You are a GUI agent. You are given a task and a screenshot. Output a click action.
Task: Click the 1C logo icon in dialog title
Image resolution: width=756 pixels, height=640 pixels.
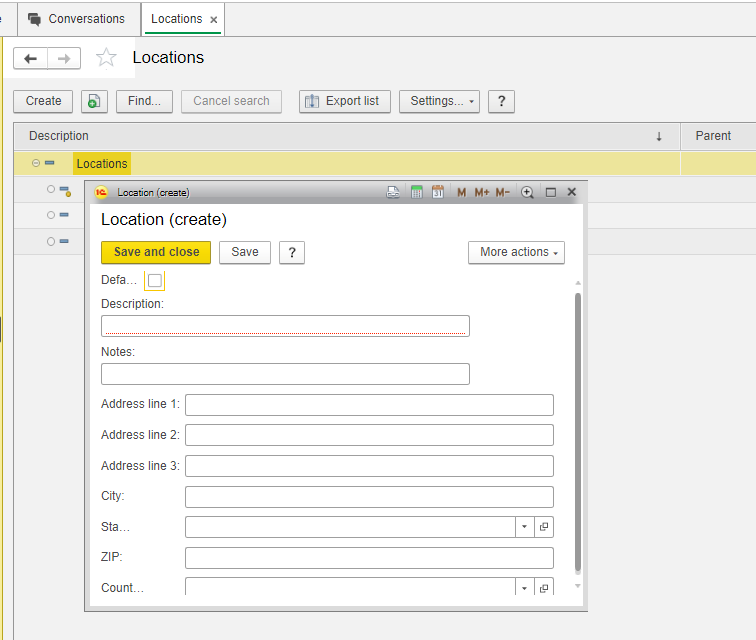click(101, 192)
